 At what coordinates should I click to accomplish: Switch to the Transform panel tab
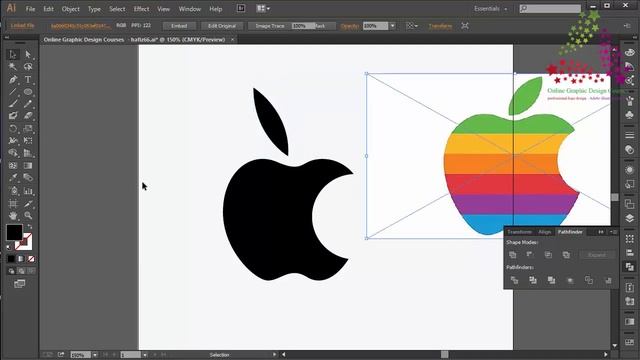[x=520, y=232]
